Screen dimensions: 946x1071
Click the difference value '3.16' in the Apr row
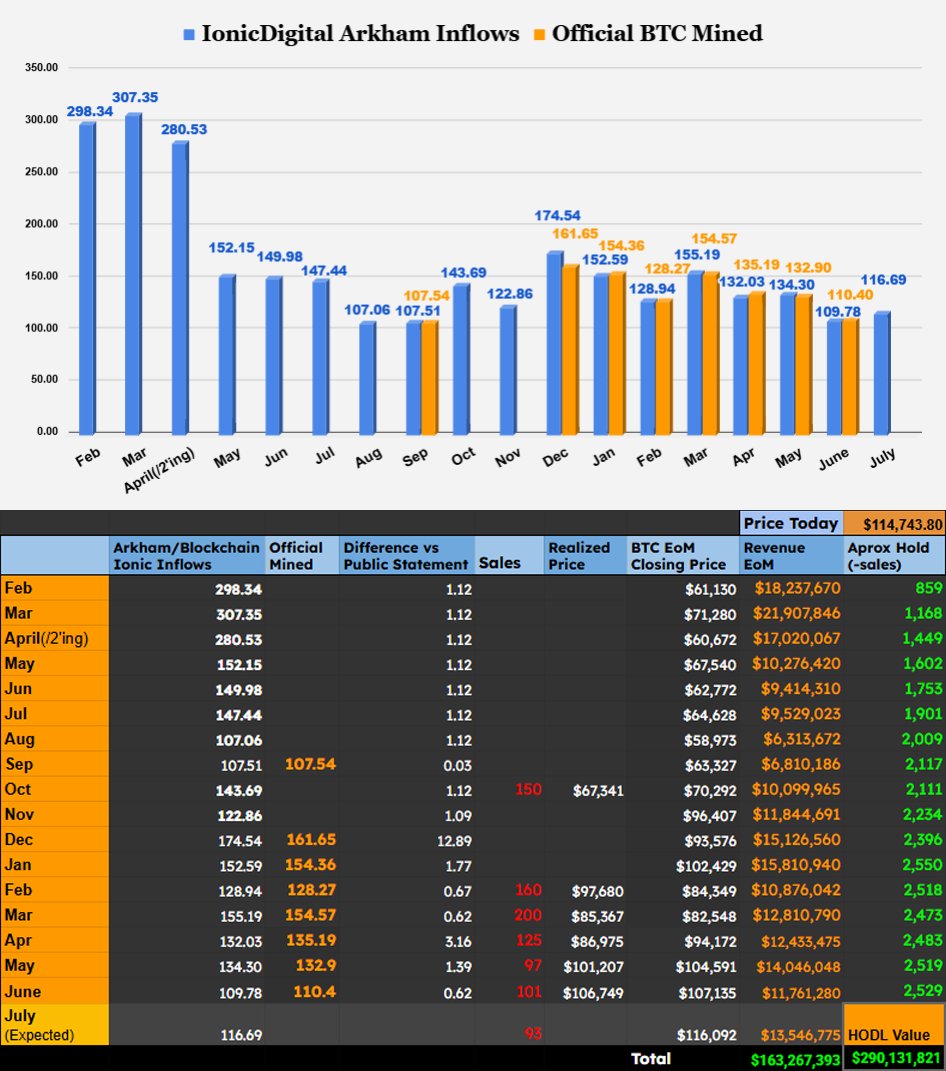(458, 941)
